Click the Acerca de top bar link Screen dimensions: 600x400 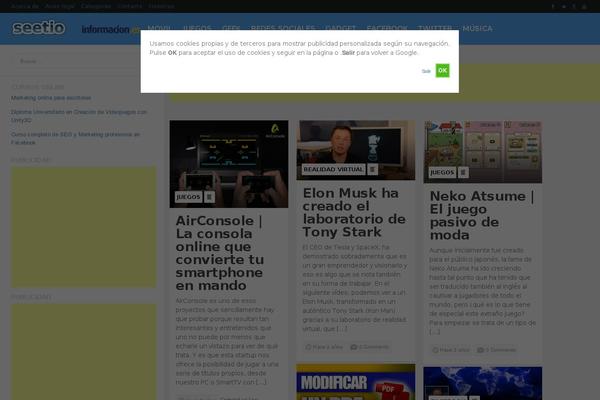[24, 6]
